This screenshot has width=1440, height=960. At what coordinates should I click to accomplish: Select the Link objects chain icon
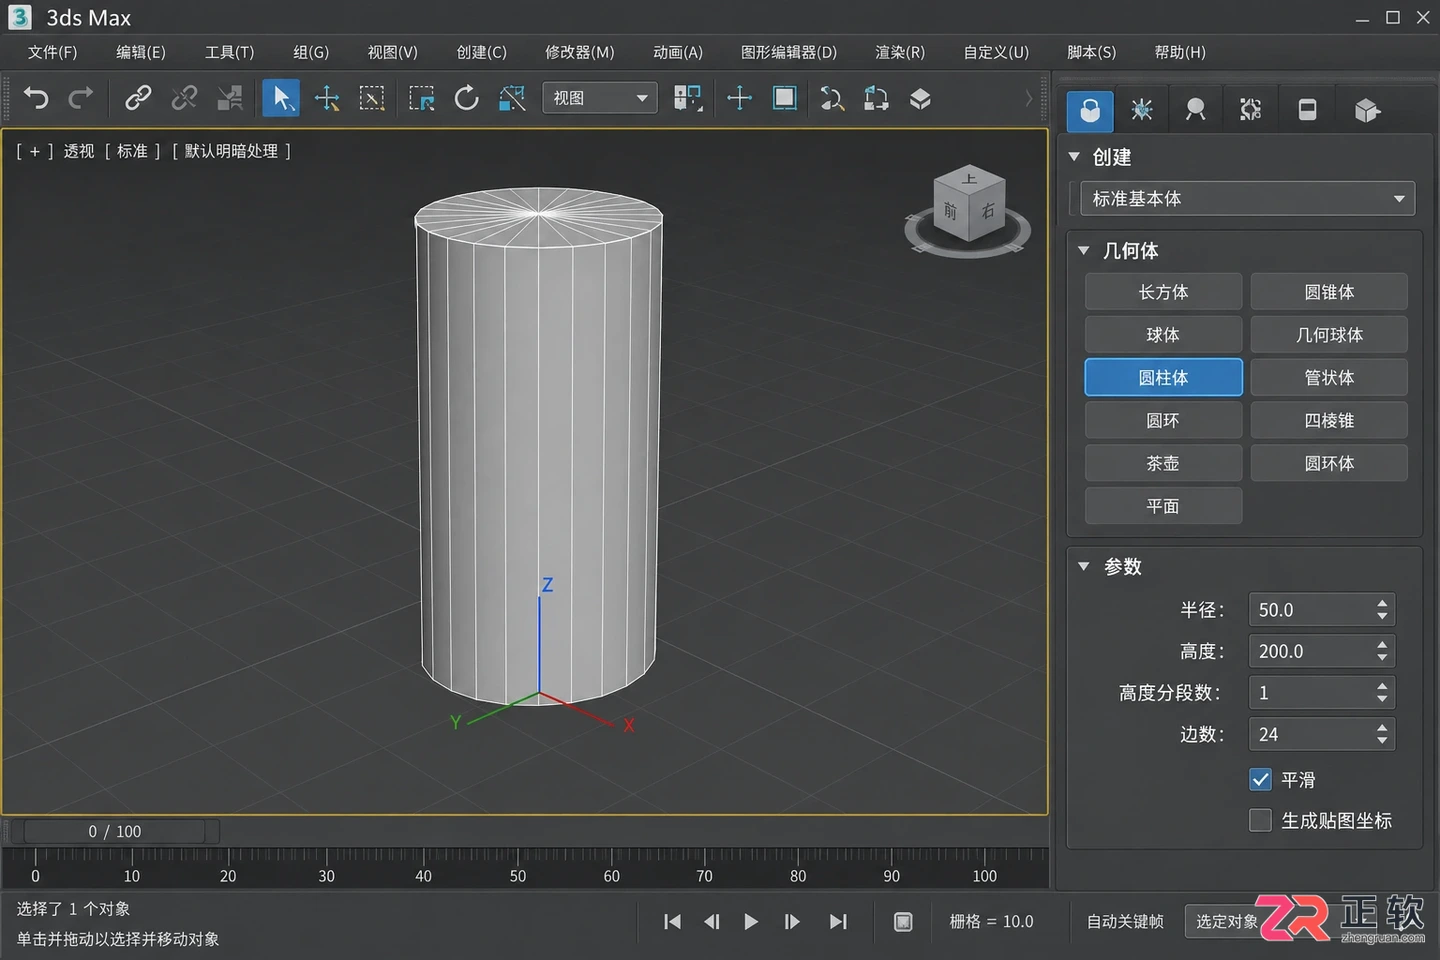point(138,98)
